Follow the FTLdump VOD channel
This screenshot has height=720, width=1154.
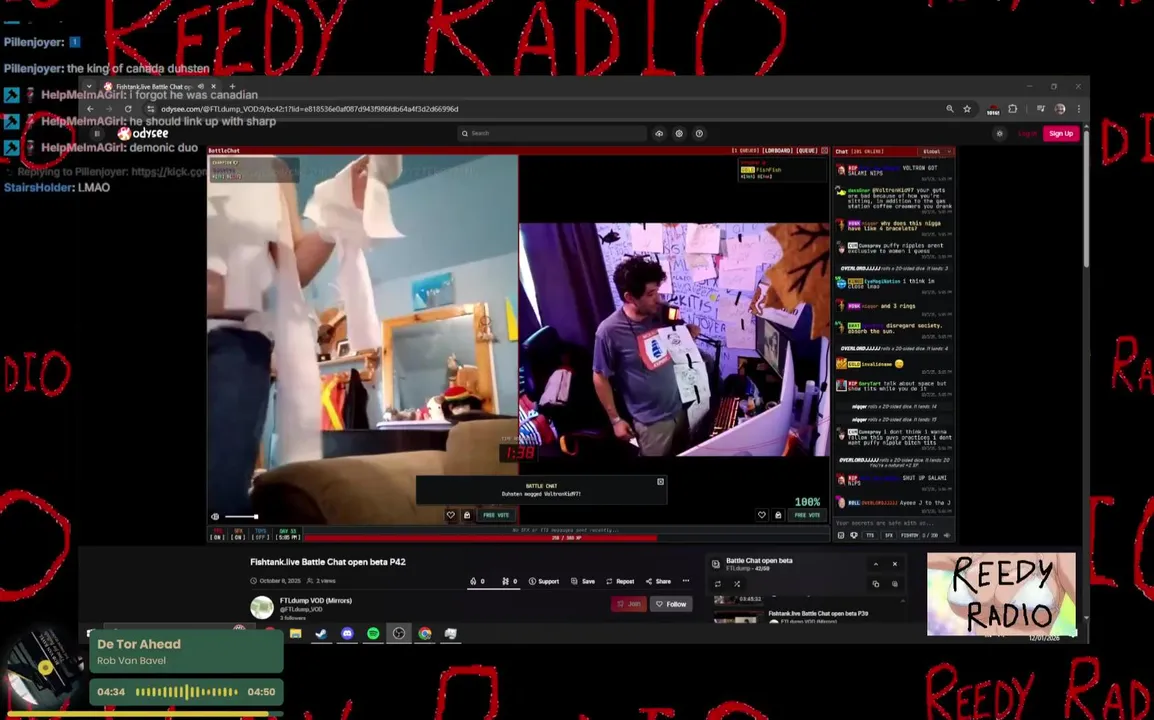(x=671, y=604)
